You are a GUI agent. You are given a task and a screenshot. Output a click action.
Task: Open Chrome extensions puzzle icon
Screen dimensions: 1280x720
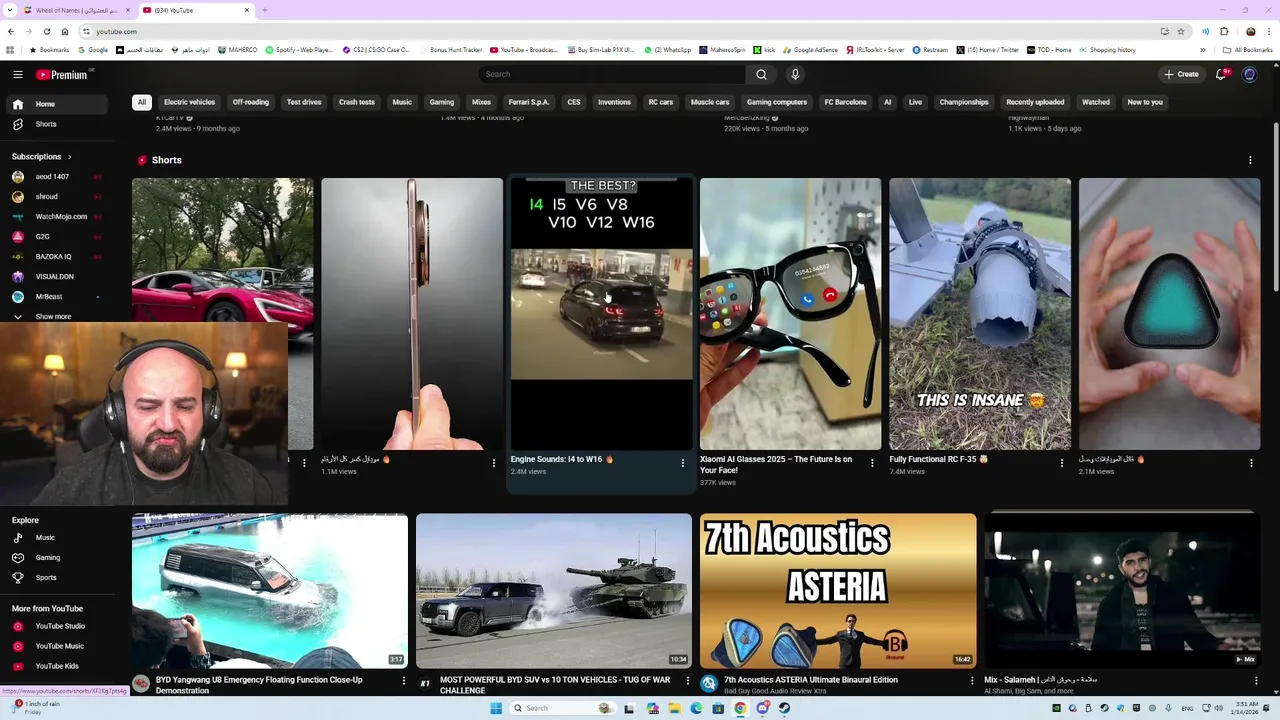point(1224,31)
